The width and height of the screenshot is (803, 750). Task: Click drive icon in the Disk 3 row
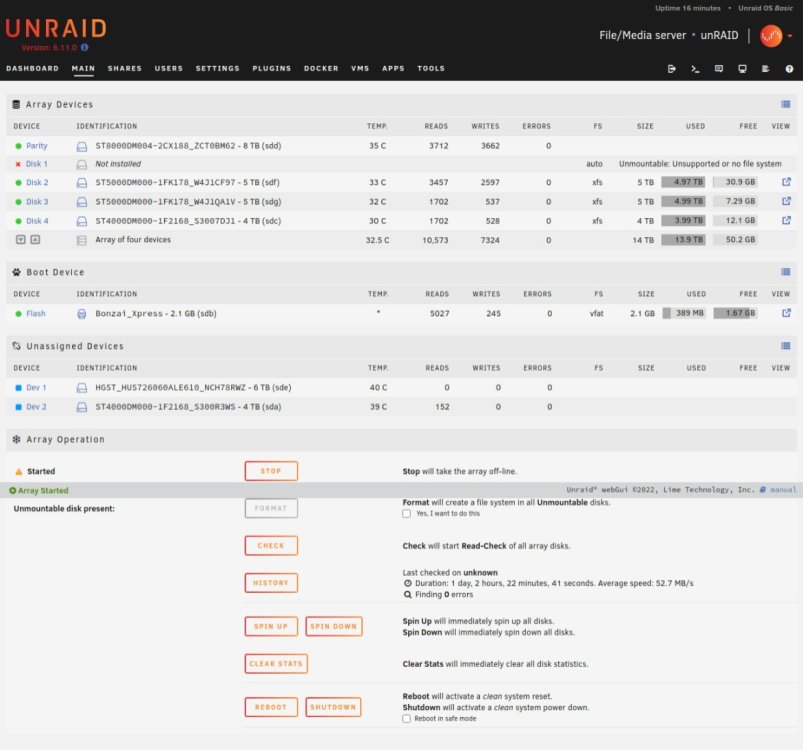coord(81,202)
